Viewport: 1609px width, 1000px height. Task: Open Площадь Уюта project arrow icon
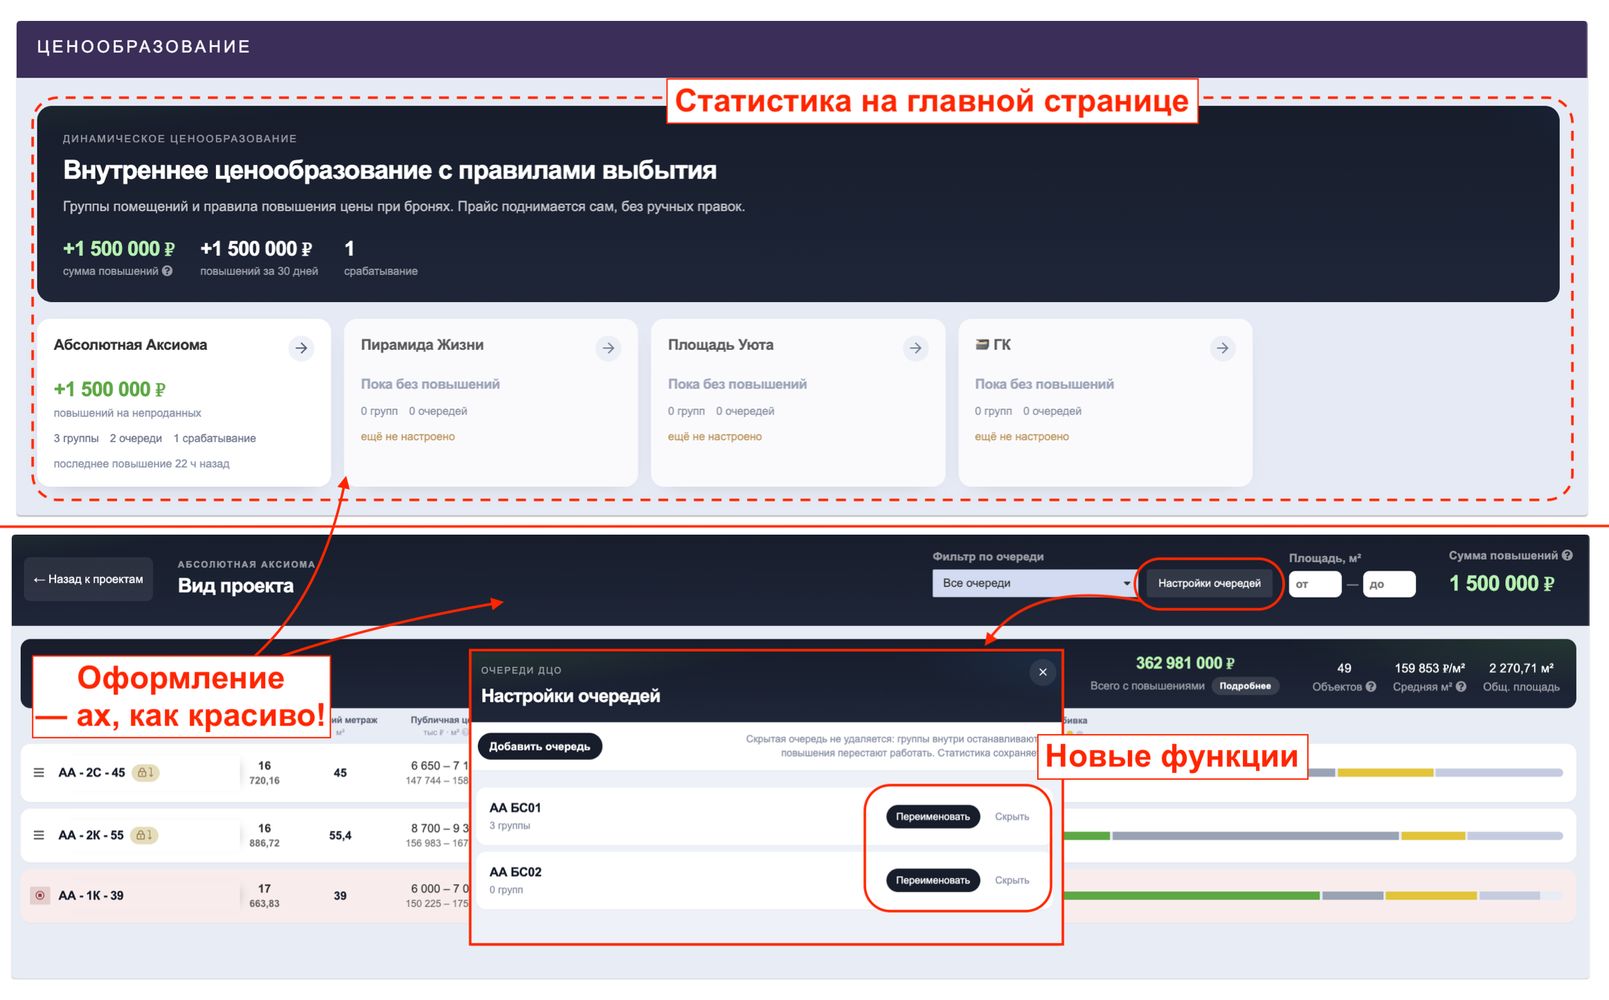pyautogui.click(x=915, y=348)
